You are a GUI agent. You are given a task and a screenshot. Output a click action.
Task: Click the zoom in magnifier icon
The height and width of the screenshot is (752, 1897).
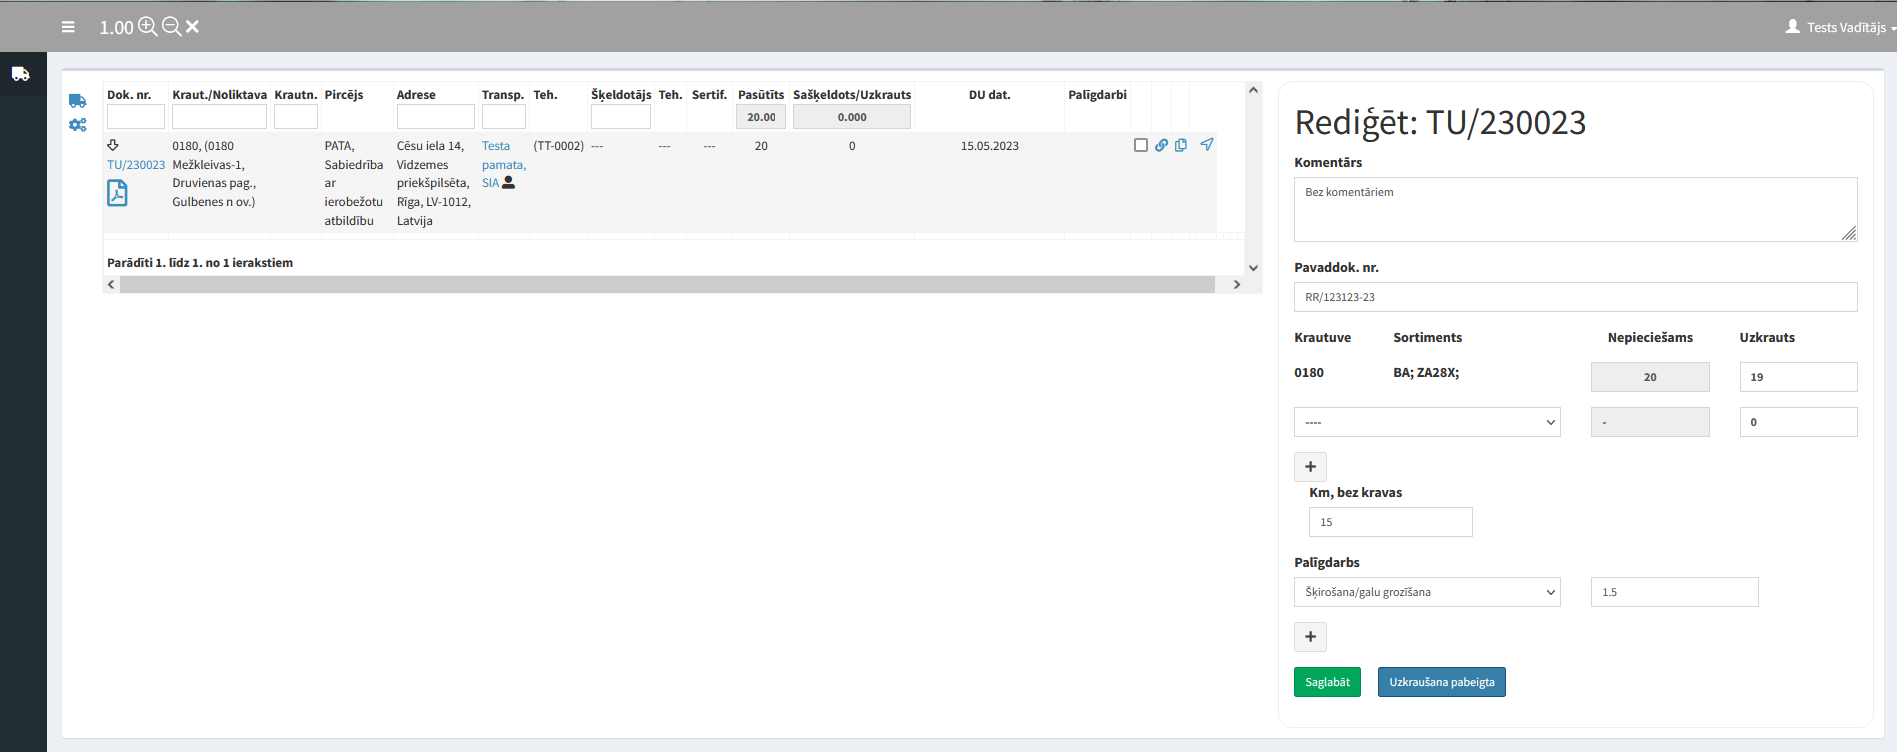147,27
